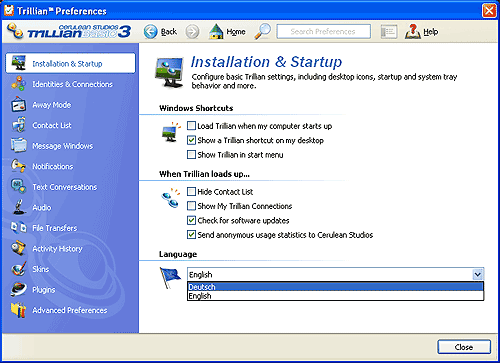Open the Plugins label in sidebar
Viewport: 500px width, 363px height.
[44, 290]
